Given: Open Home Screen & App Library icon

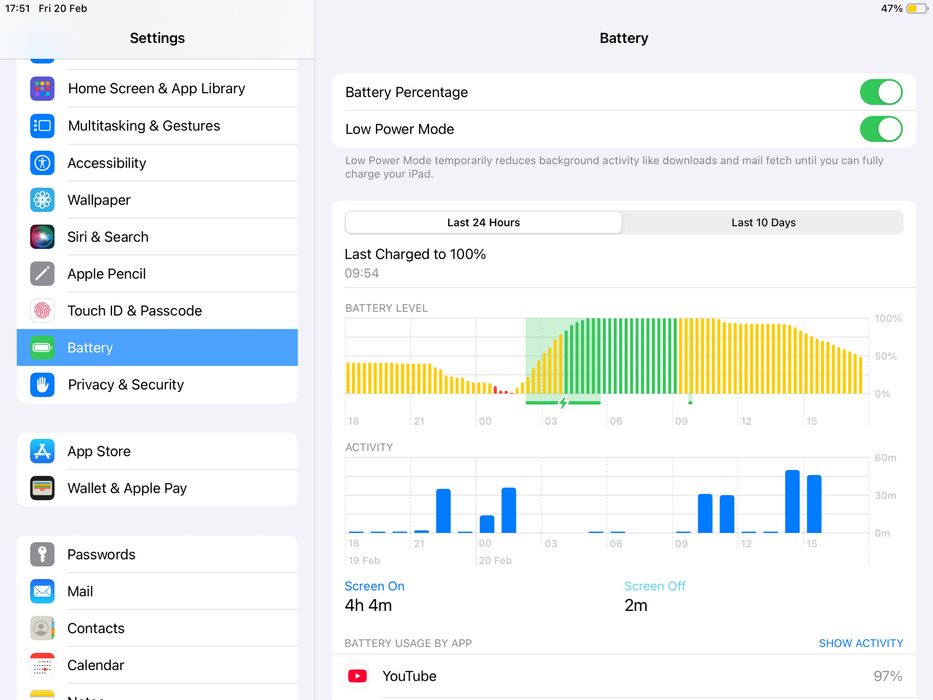Looking at the screenshot, I should click(x=42, y=89).
